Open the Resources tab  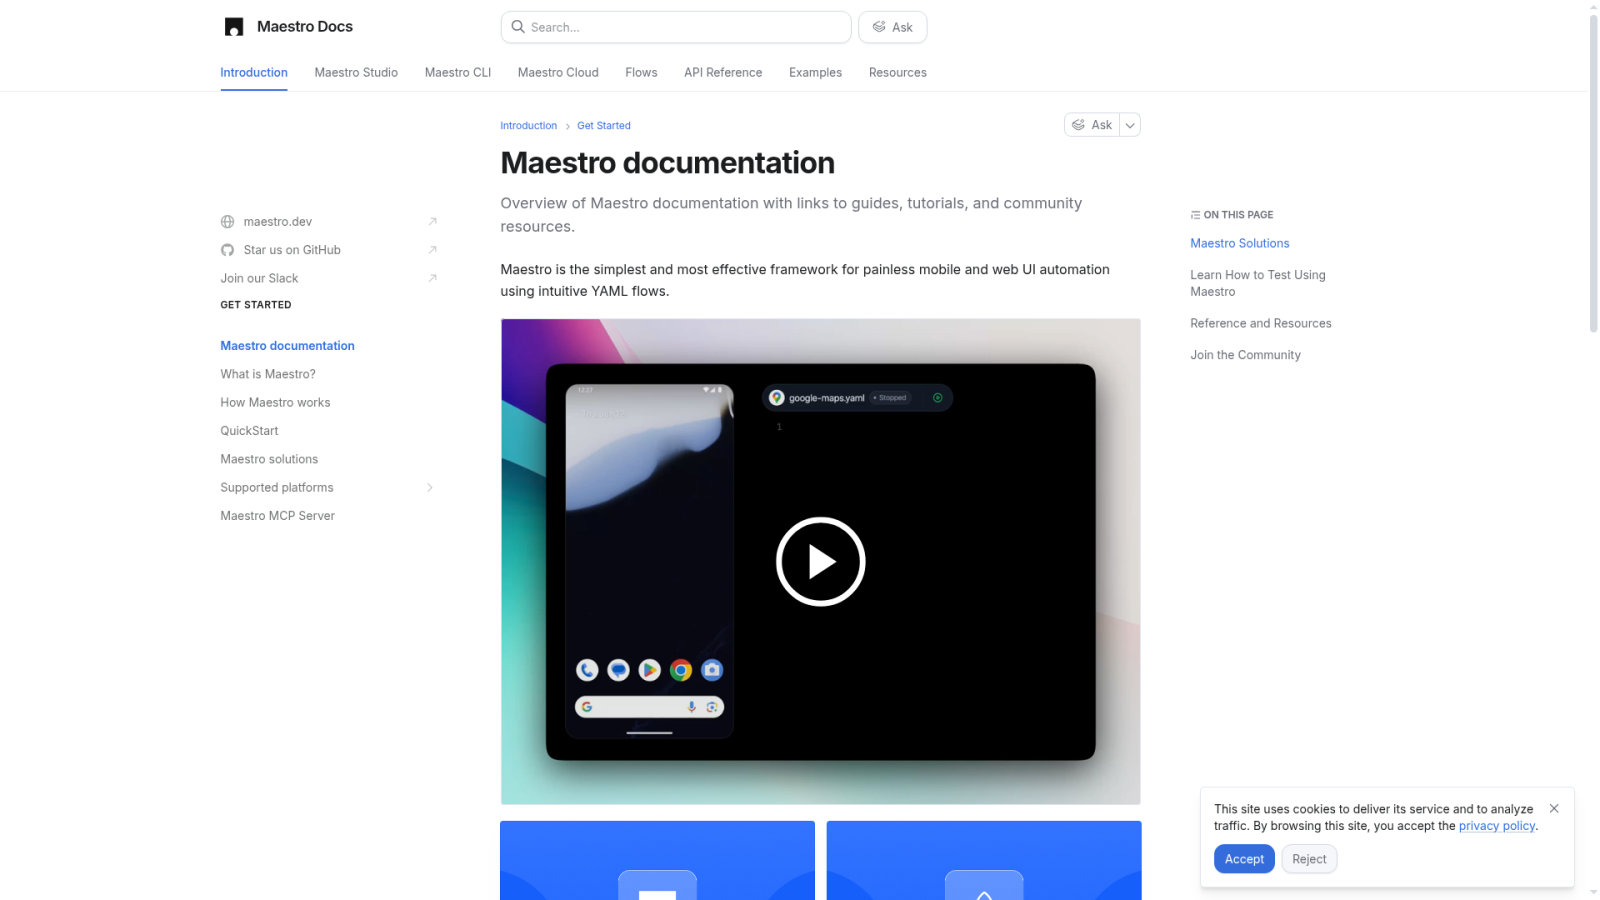(x=898, y=73)
